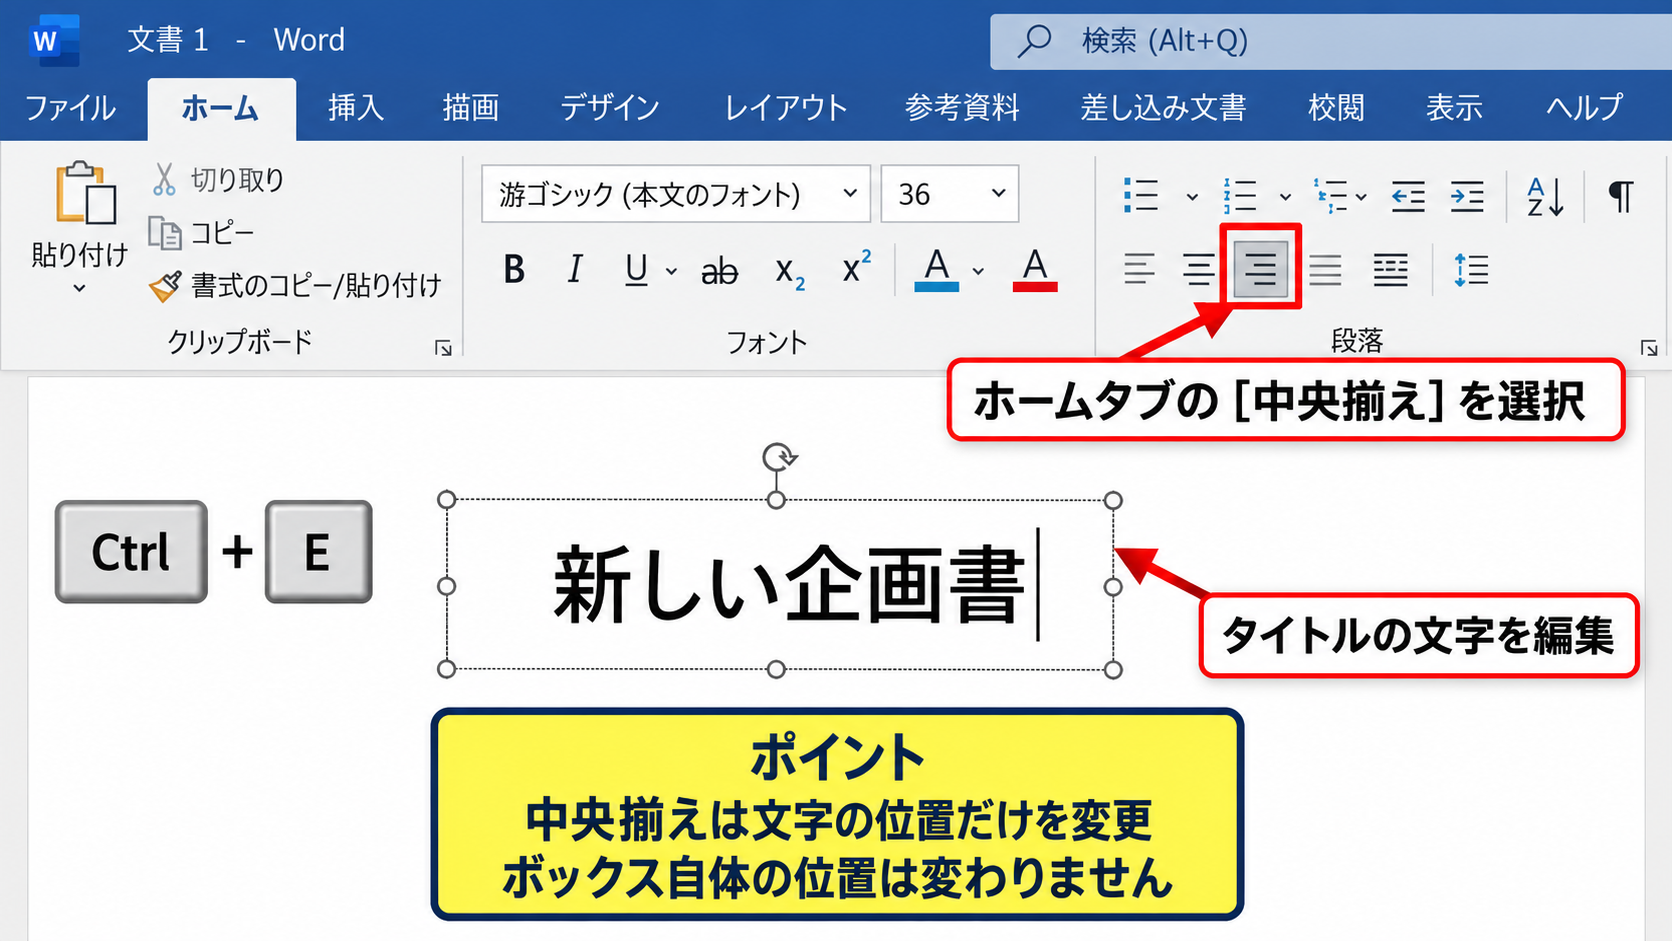The width and height of the screenshot is (1672, 941).
Task: Switch to the 校閲 tab
Action: tap(1336, 107)
